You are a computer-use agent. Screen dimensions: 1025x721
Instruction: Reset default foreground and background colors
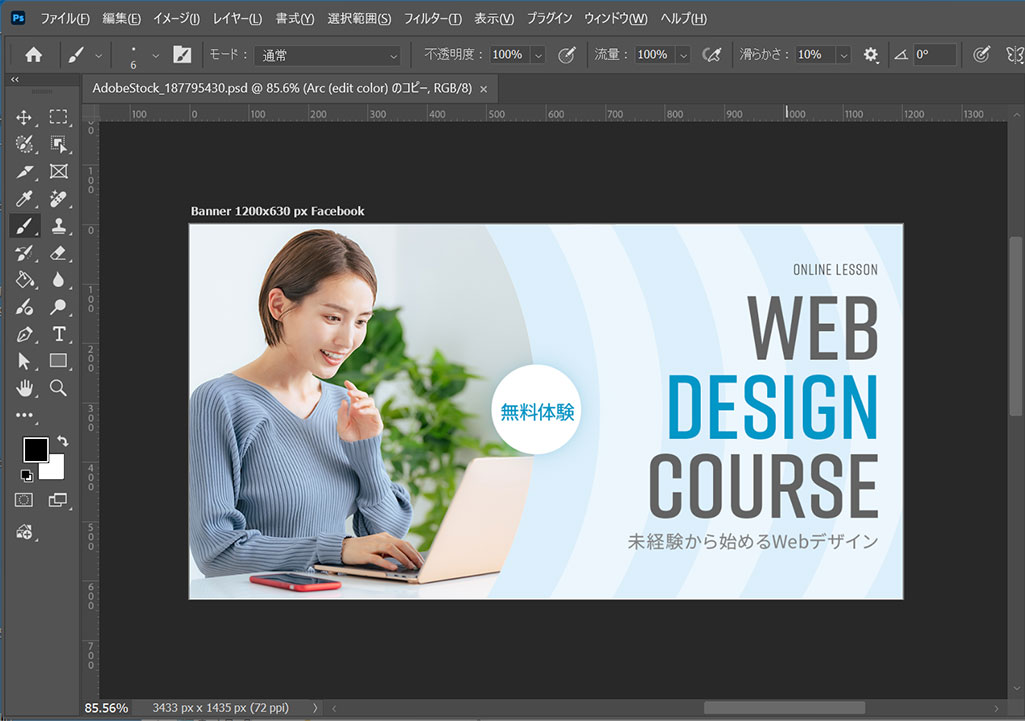[26, 475]
